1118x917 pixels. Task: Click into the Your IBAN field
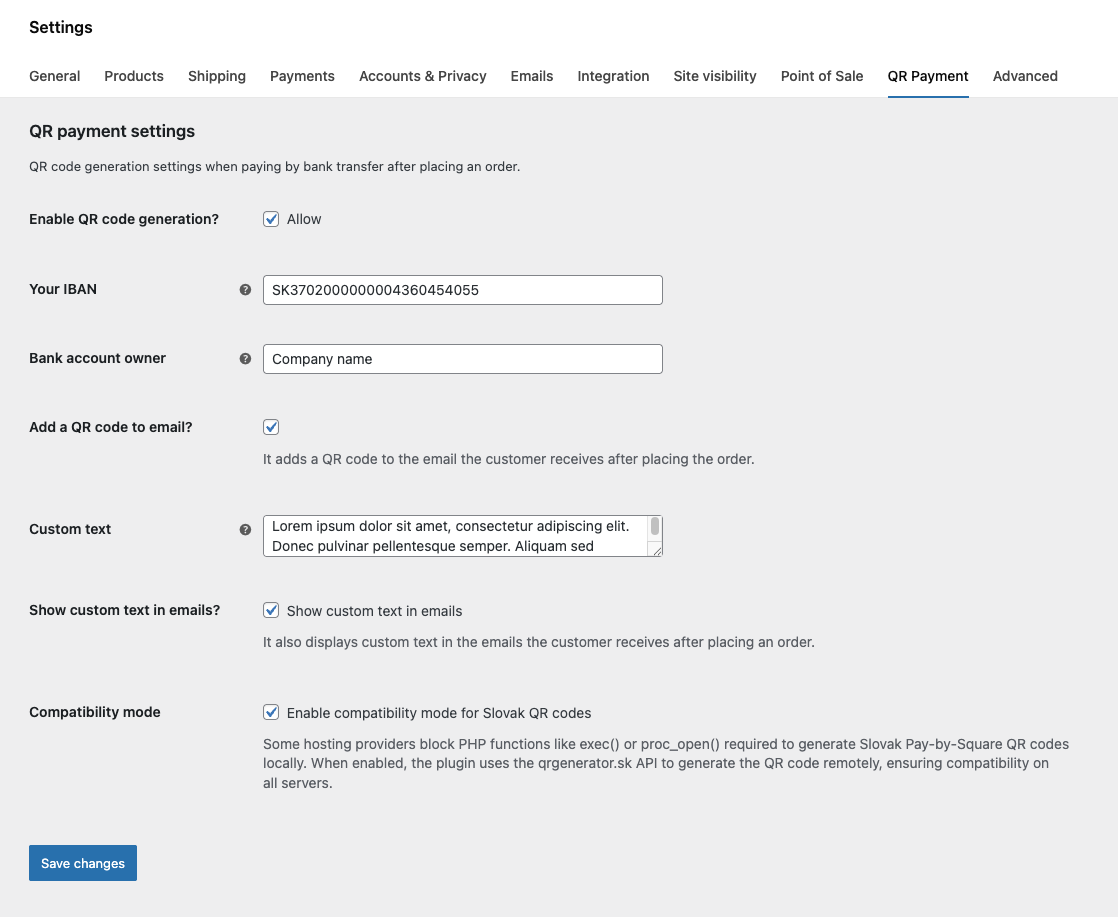point(462,290)
